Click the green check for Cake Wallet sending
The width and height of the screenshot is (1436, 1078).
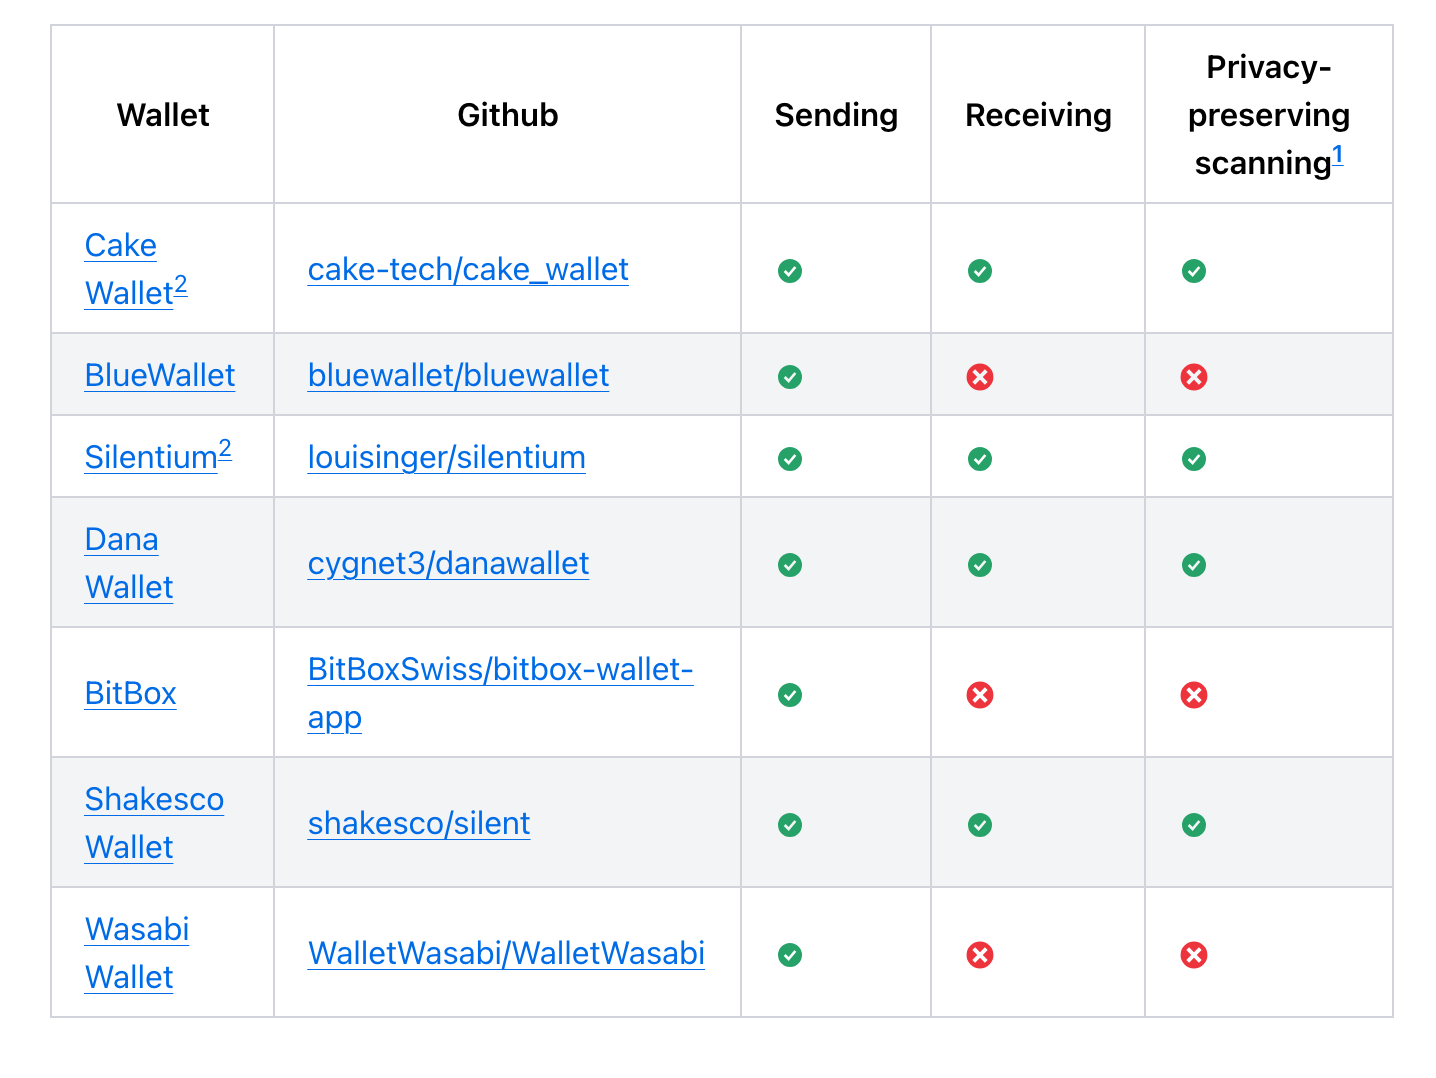click(x=790, y=271)
